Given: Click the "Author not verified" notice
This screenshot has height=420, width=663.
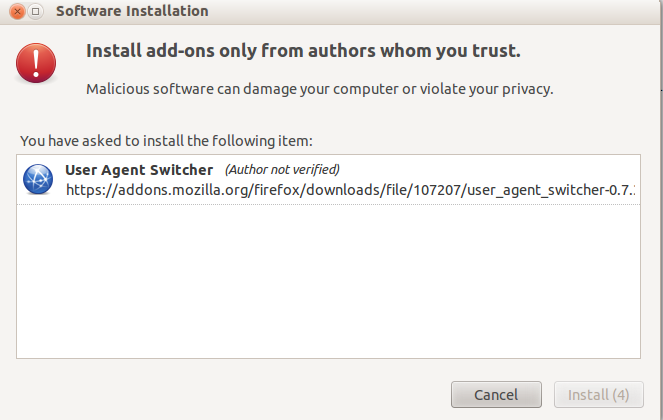Looking at the screenshot, I should (x=282, y=169).
